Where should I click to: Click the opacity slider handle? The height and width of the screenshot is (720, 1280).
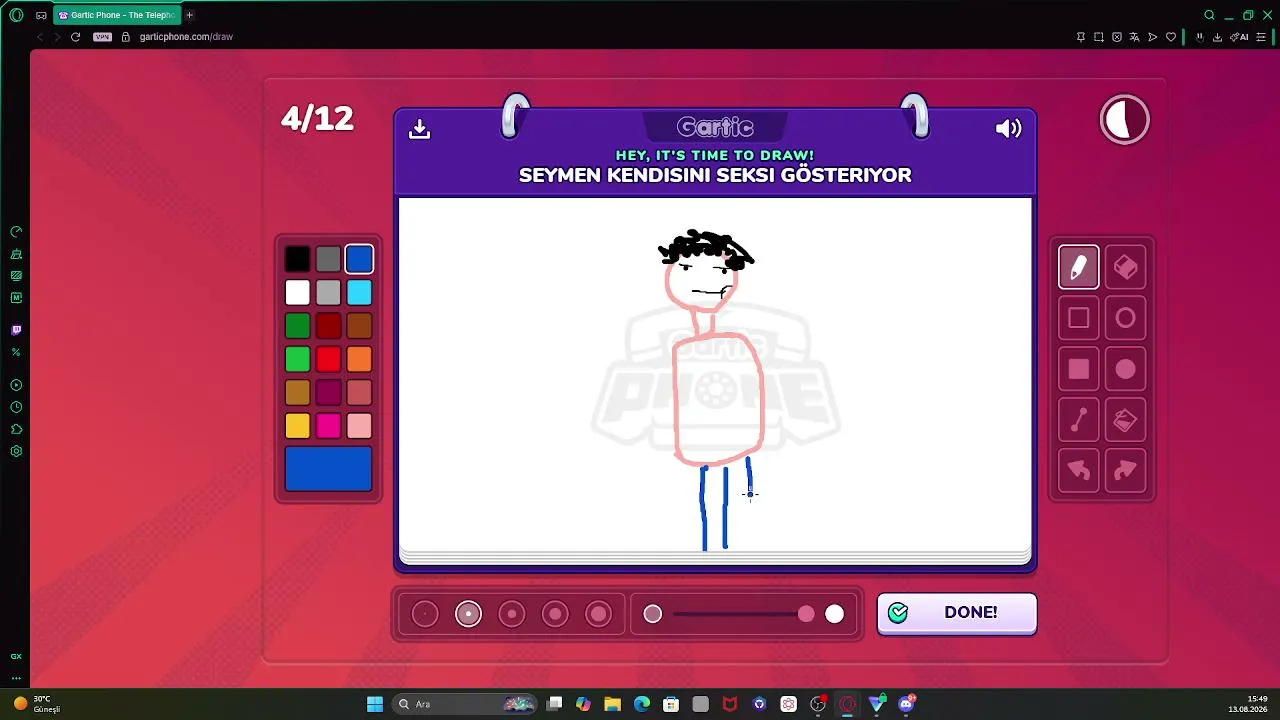(x=806, y=614)
